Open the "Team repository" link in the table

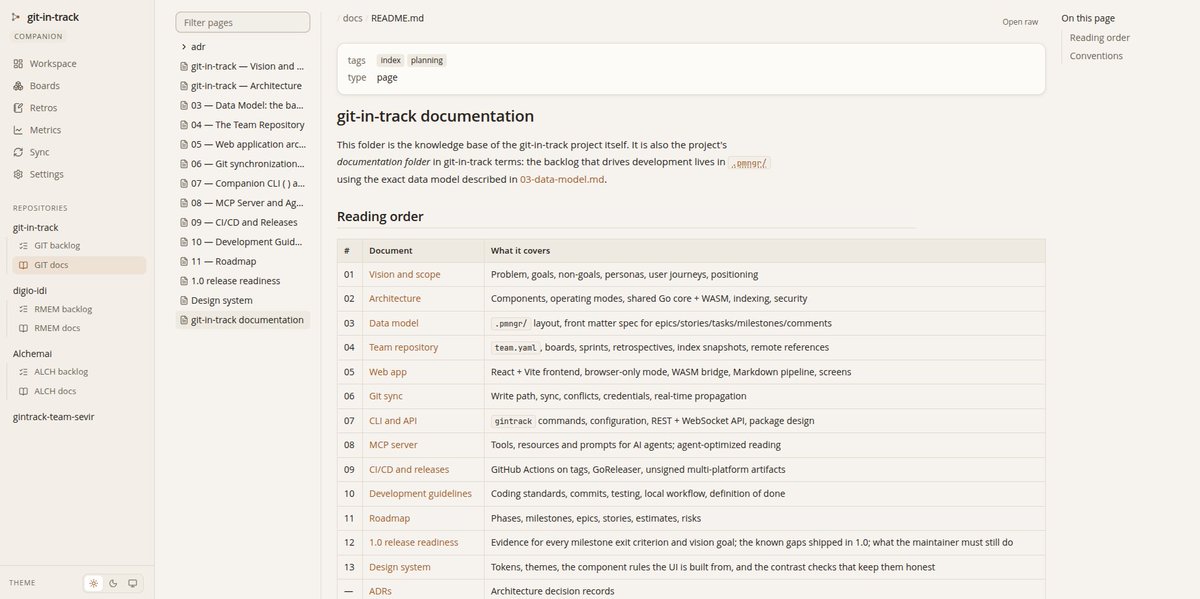coord(403,347)
